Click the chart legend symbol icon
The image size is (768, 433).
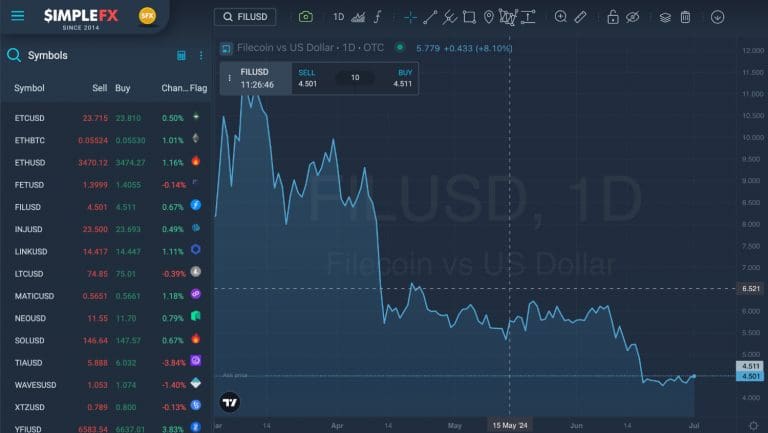click(226, 48)
